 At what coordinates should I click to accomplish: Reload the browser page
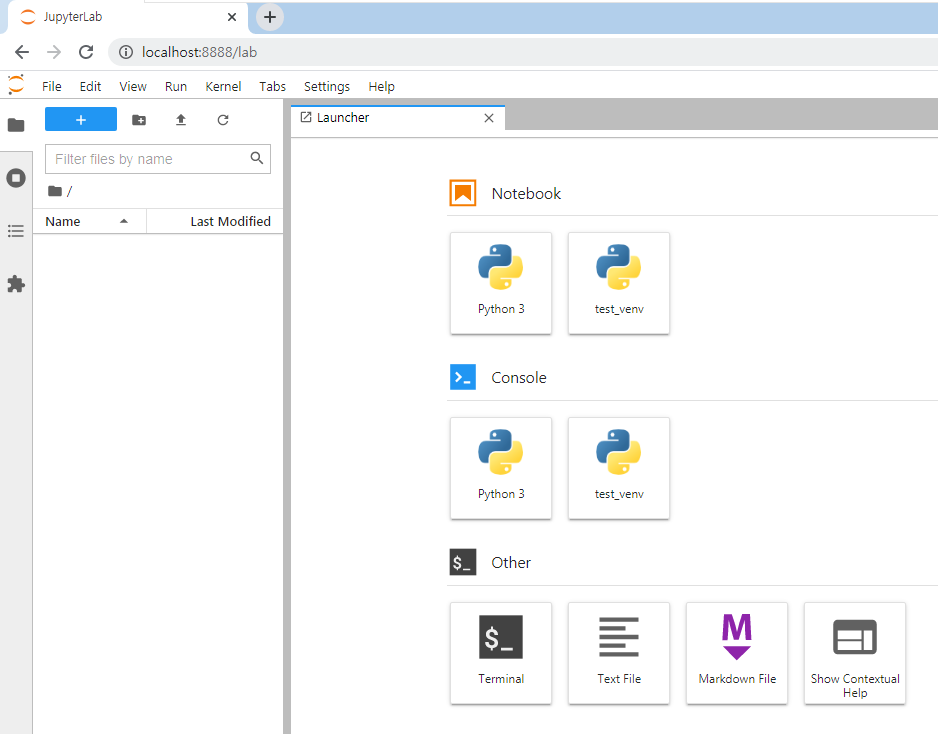(86, 52)
